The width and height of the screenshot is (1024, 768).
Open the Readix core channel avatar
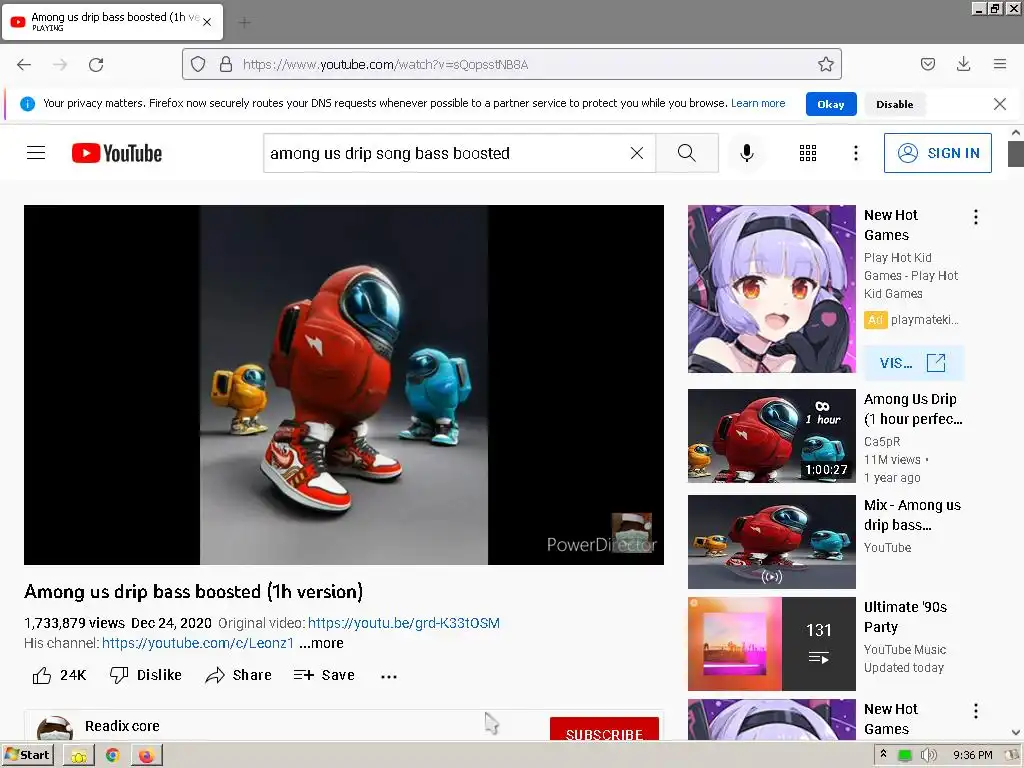[55, 729]
